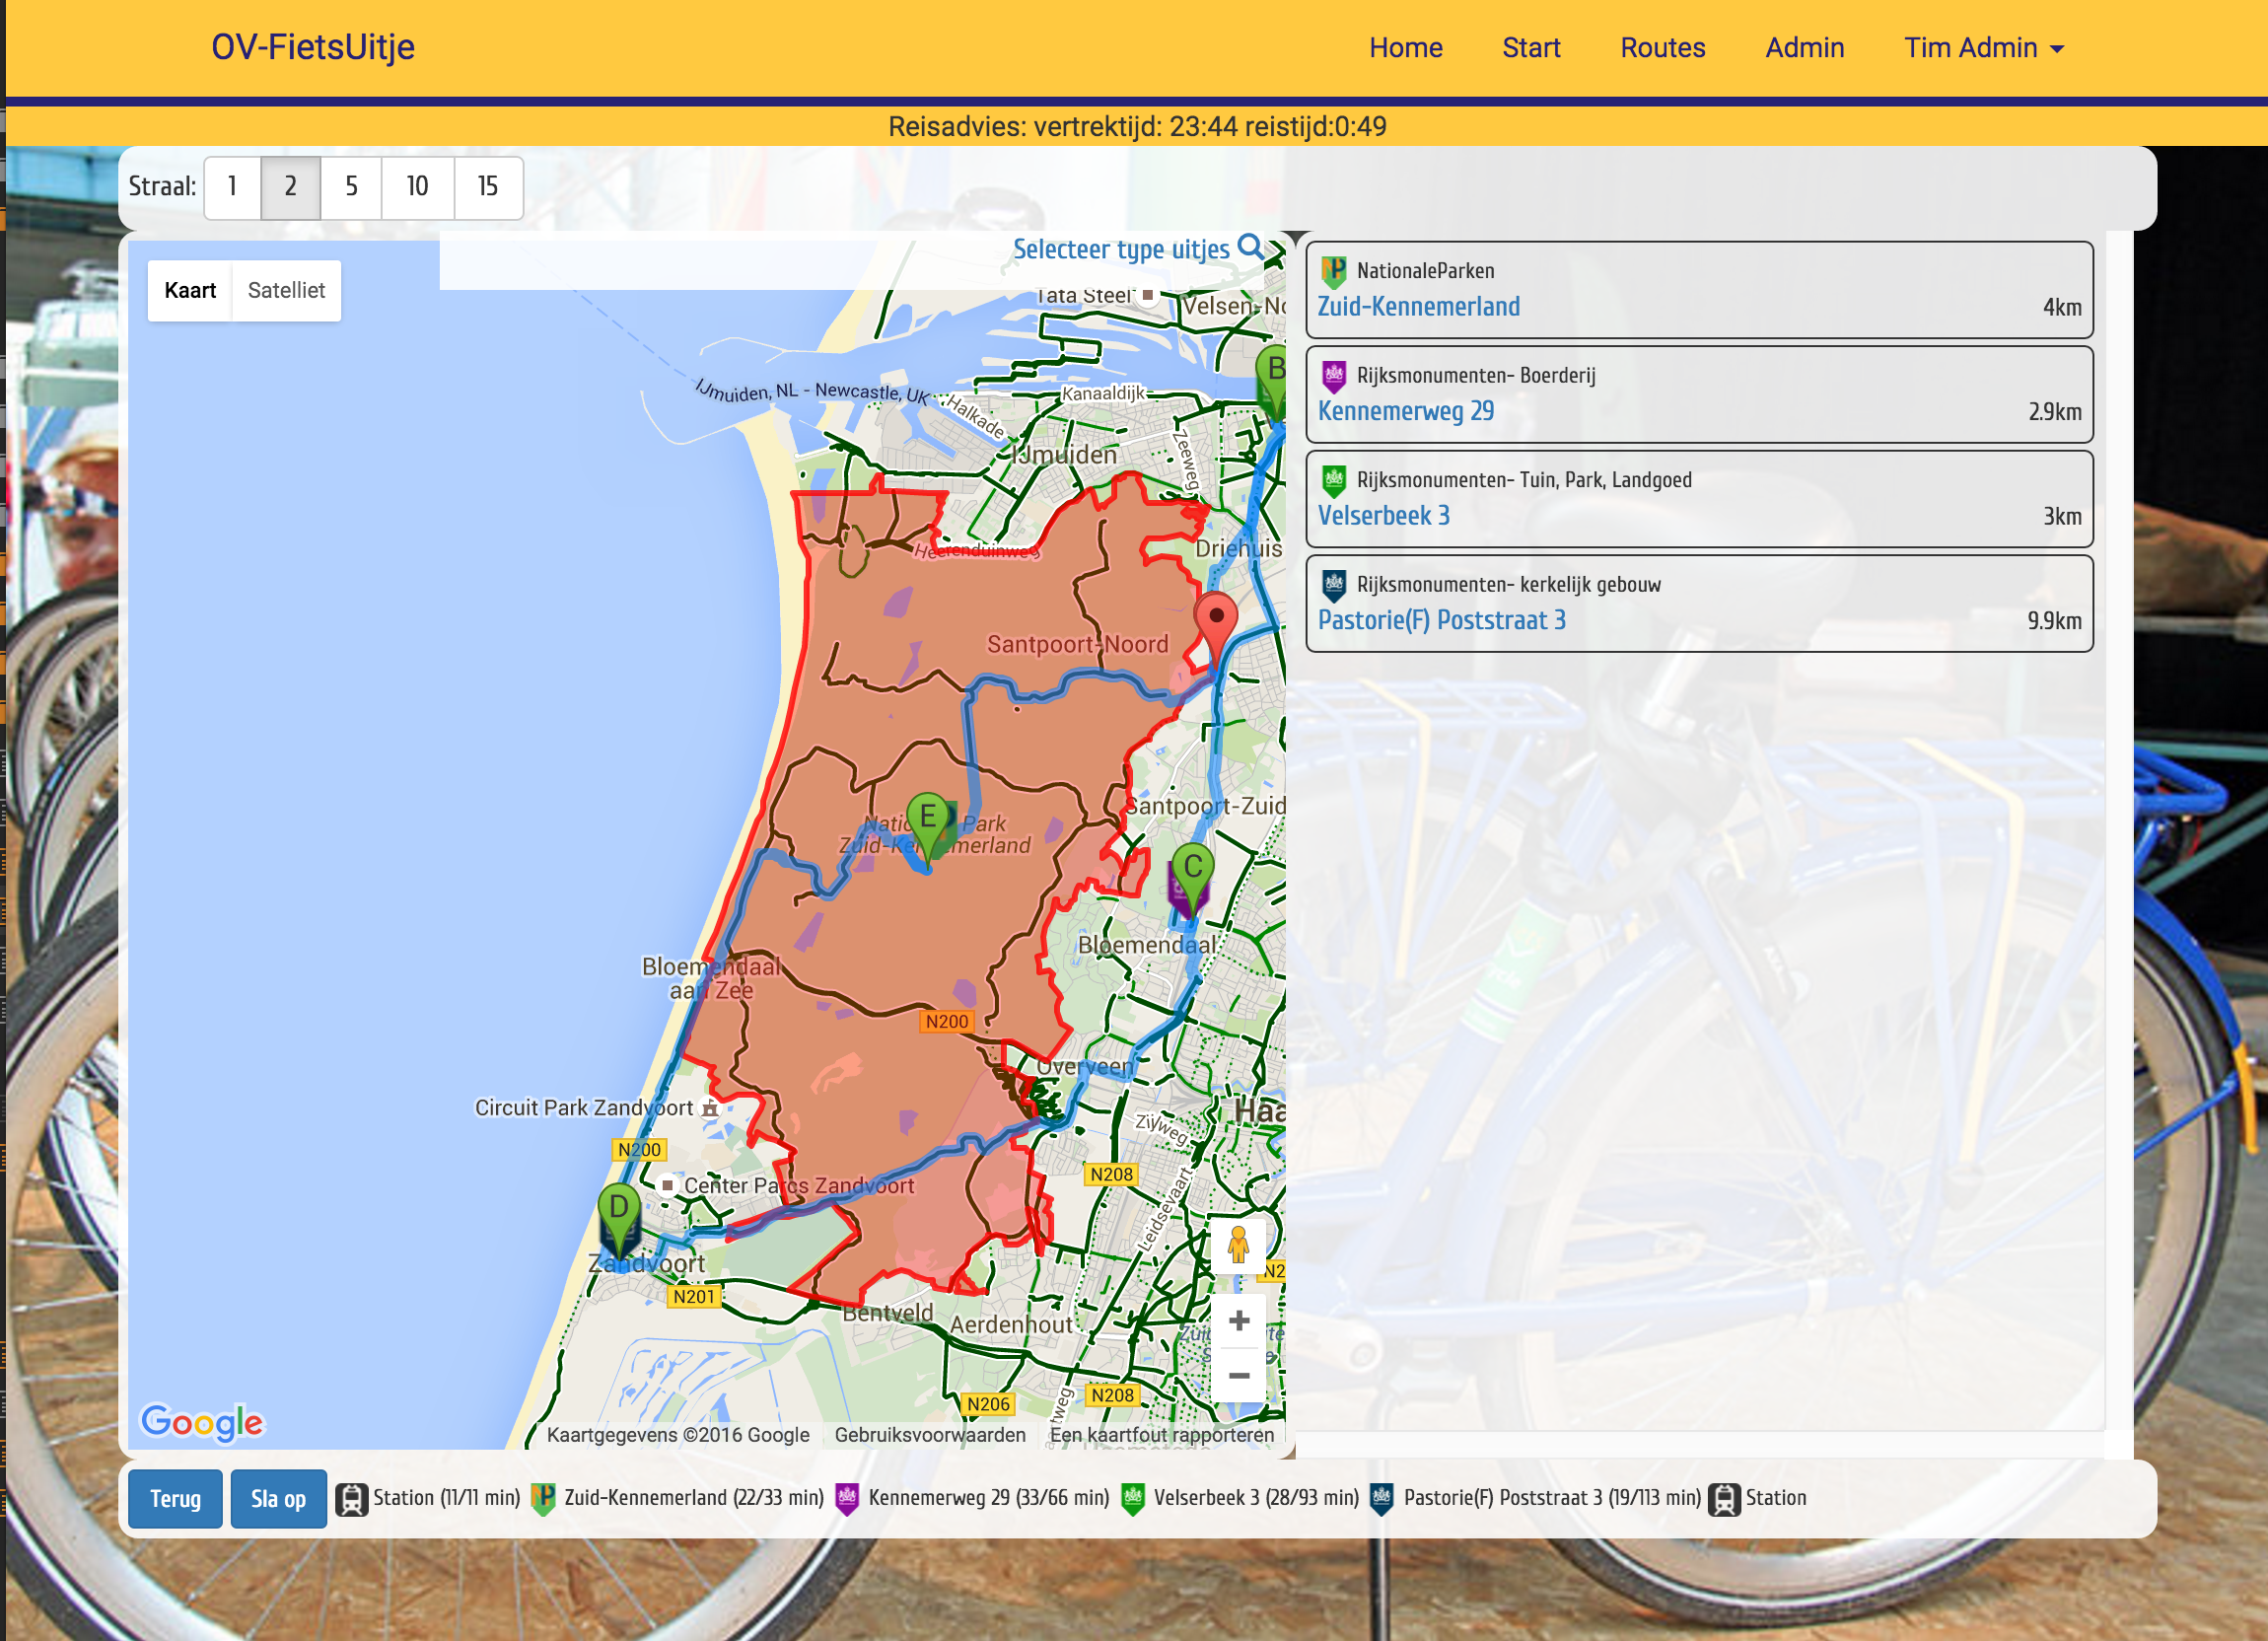Click the dark blue monument icon in Pastorie(F) Poststraat 3 card
This screenshot has width=2268, height=1641.
[x=1333, y=585]
